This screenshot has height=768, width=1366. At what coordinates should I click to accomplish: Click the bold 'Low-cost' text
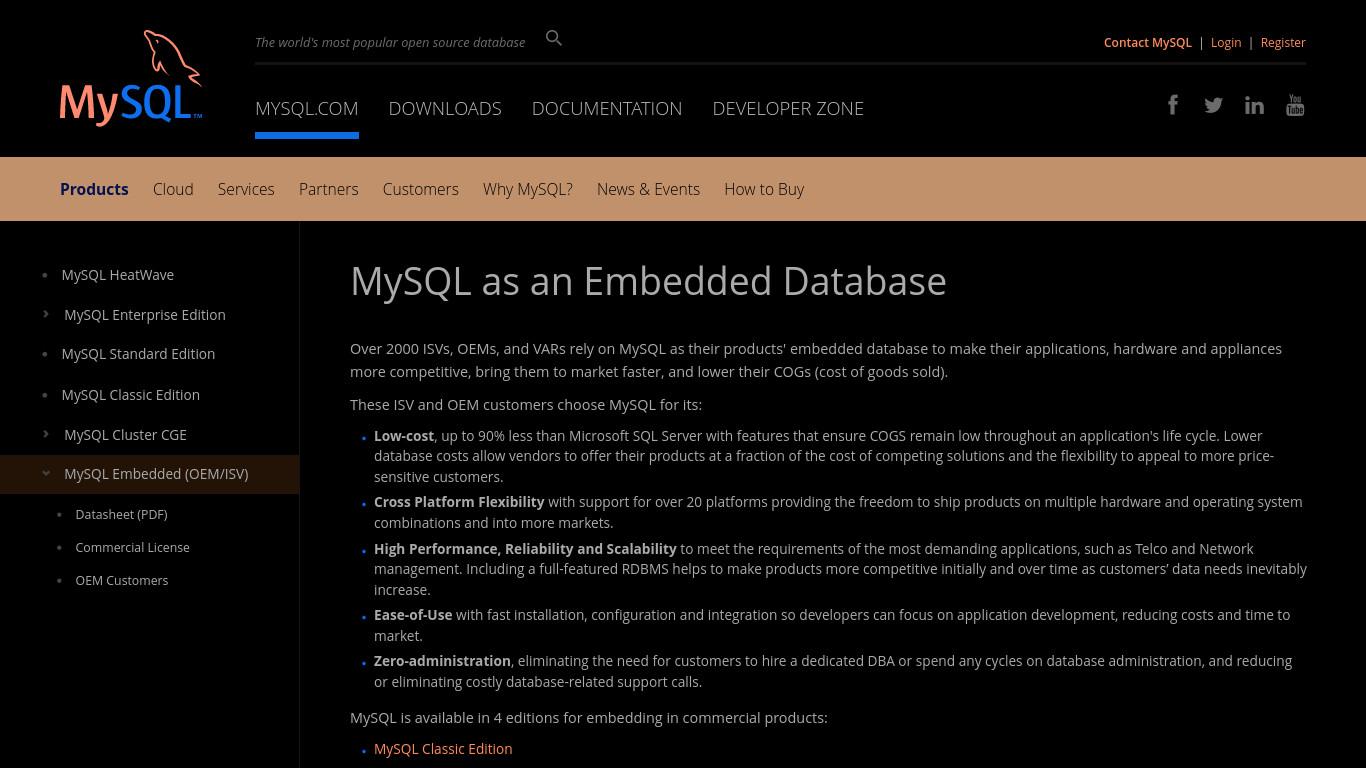[404, 436]
